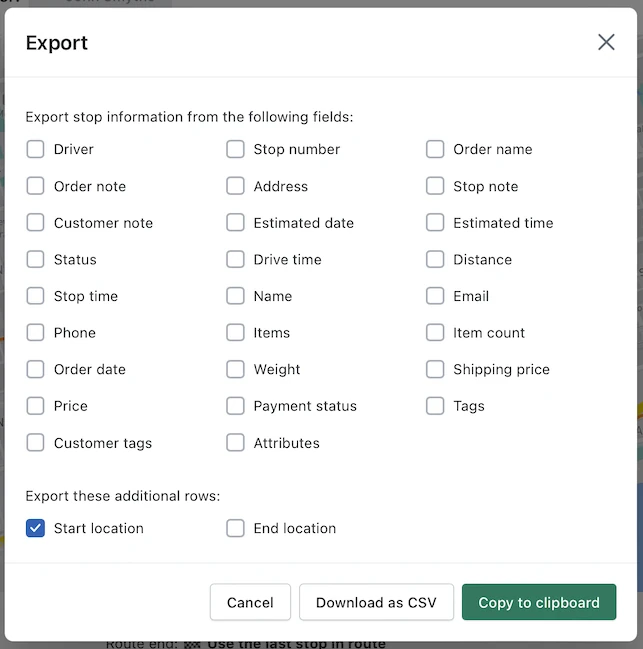Viewport: 643px width, 649px height.
Task: Select the Order note checkbox
Action: pos(35,186)
